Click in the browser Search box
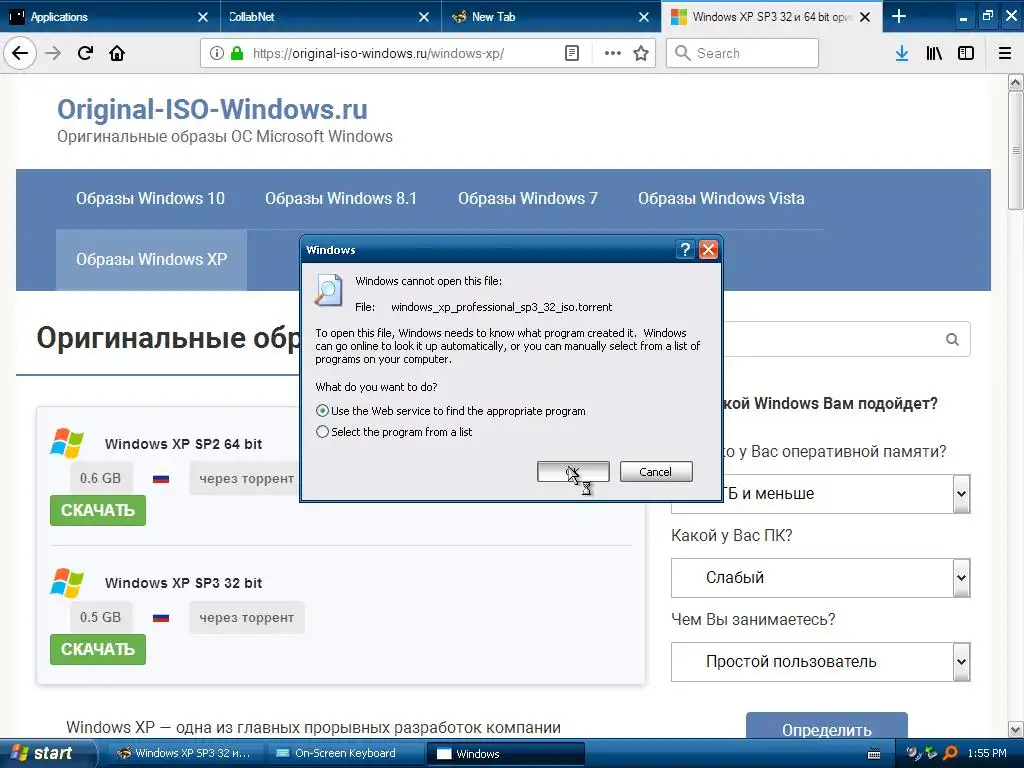This screenshot has width=1024, height=768. (743, 53)
